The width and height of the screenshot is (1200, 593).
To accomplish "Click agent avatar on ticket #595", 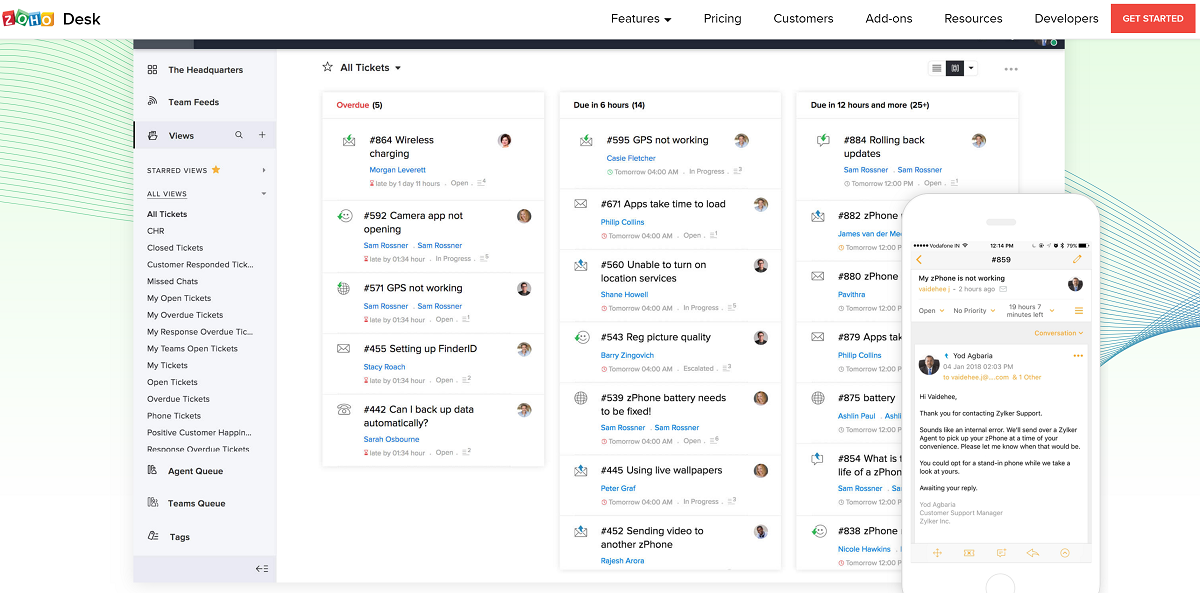I will [x=741, y=140].
